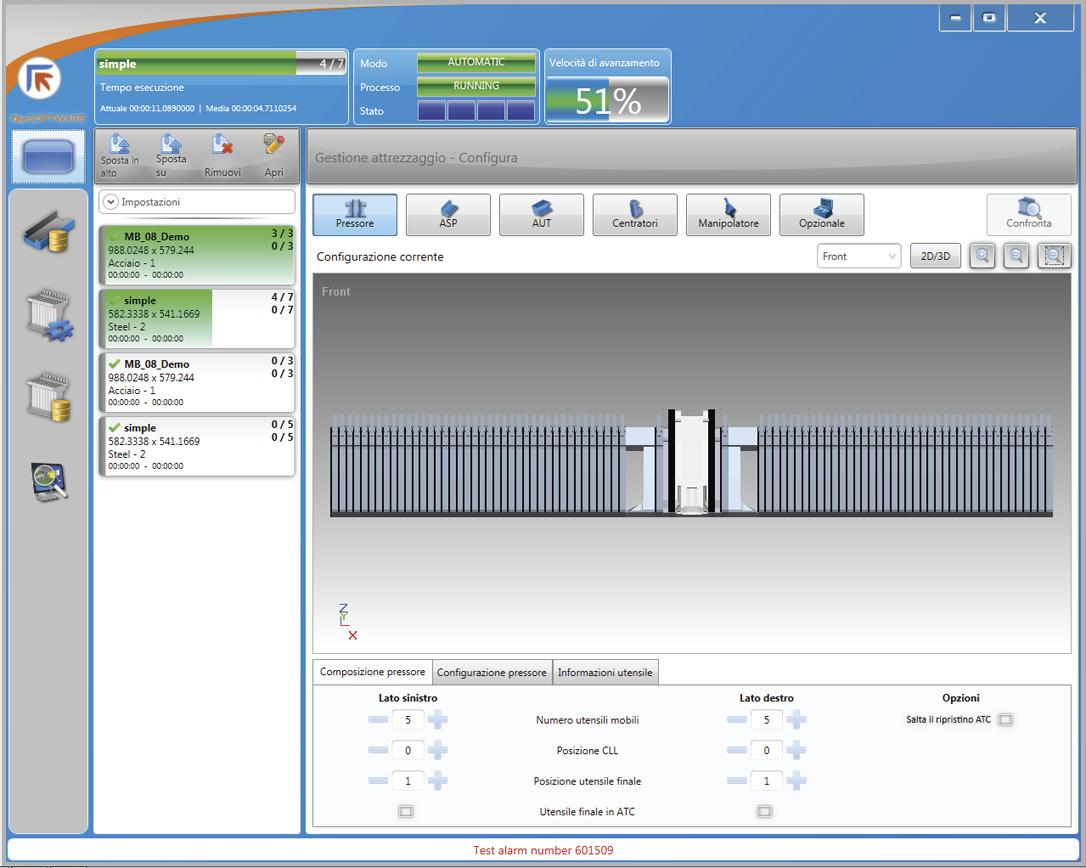
Task: Toggle right side Utensile finale in ATC
Action: 764,812
